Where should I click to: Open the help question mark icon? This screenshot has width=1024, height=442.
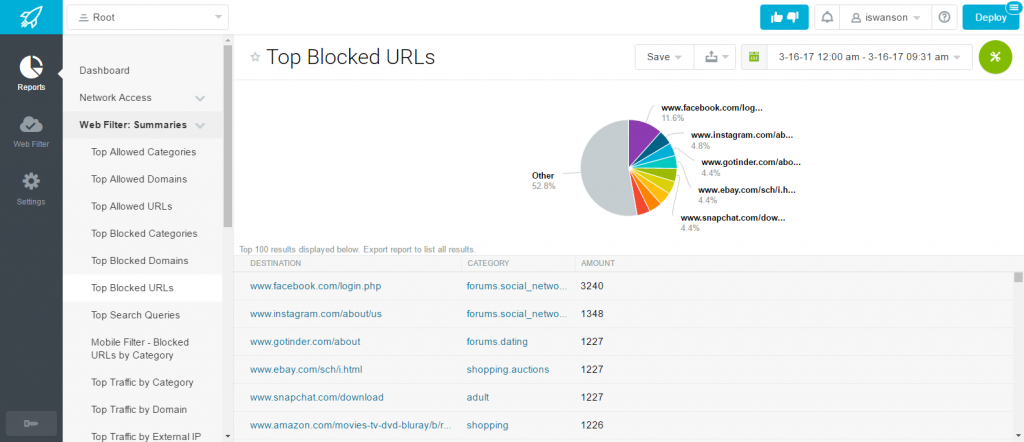tap(944, 18)
